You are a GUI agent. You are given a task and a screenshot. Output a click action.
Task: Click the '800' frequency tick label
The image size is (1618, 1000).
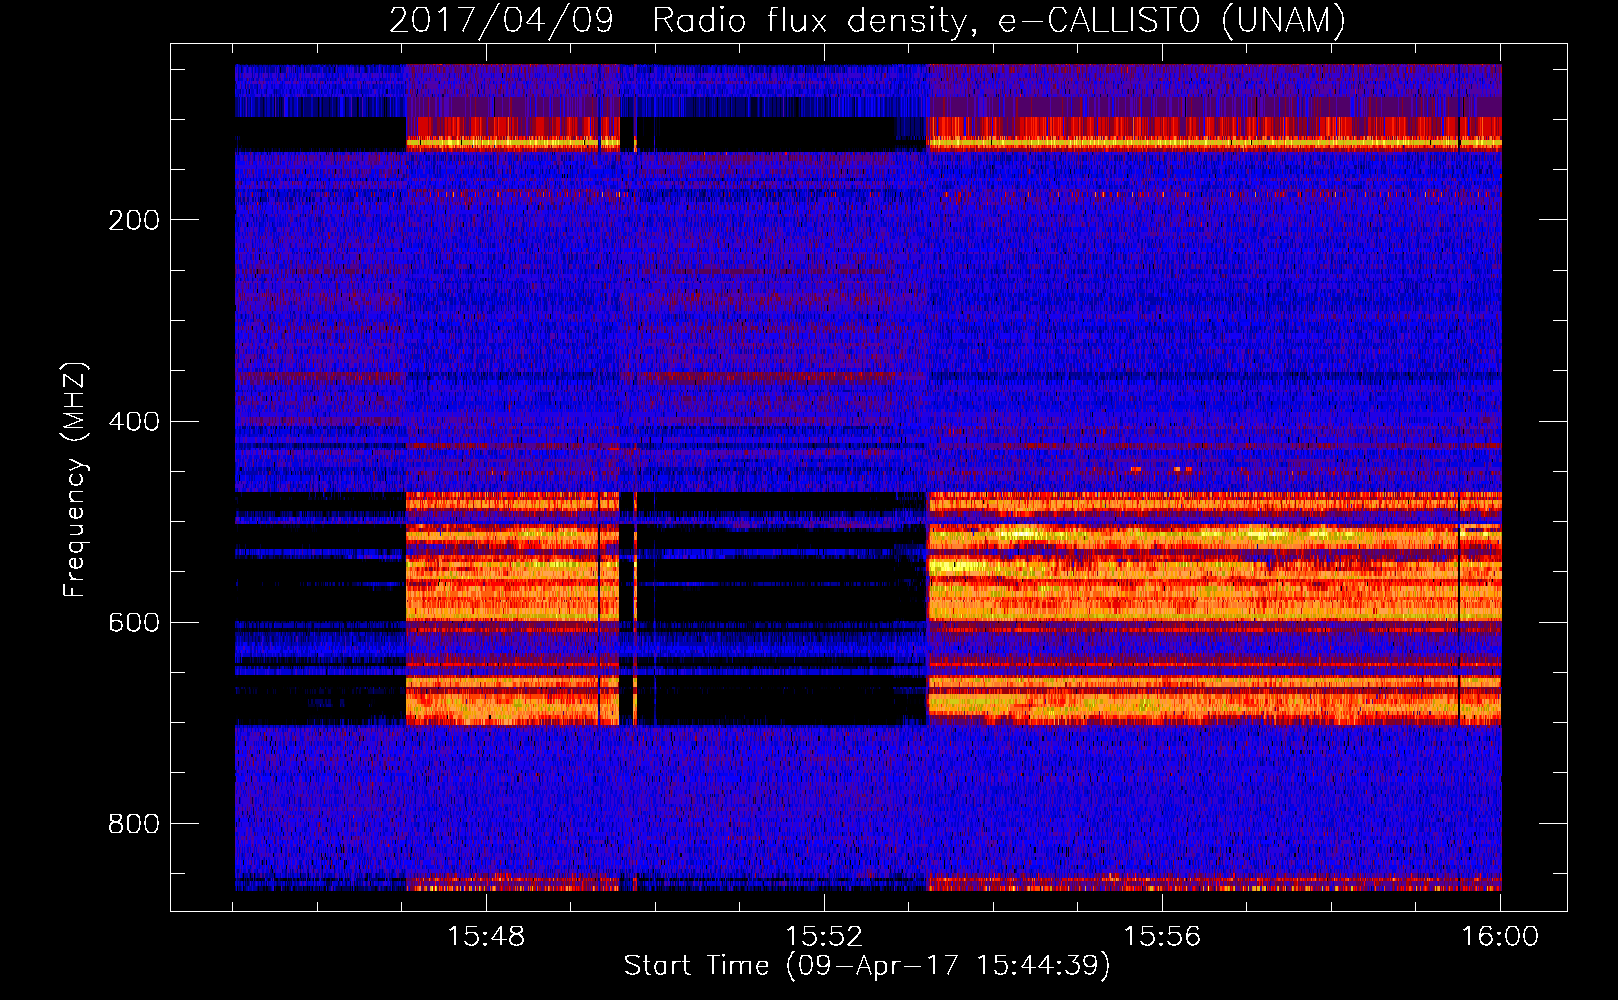134,824
